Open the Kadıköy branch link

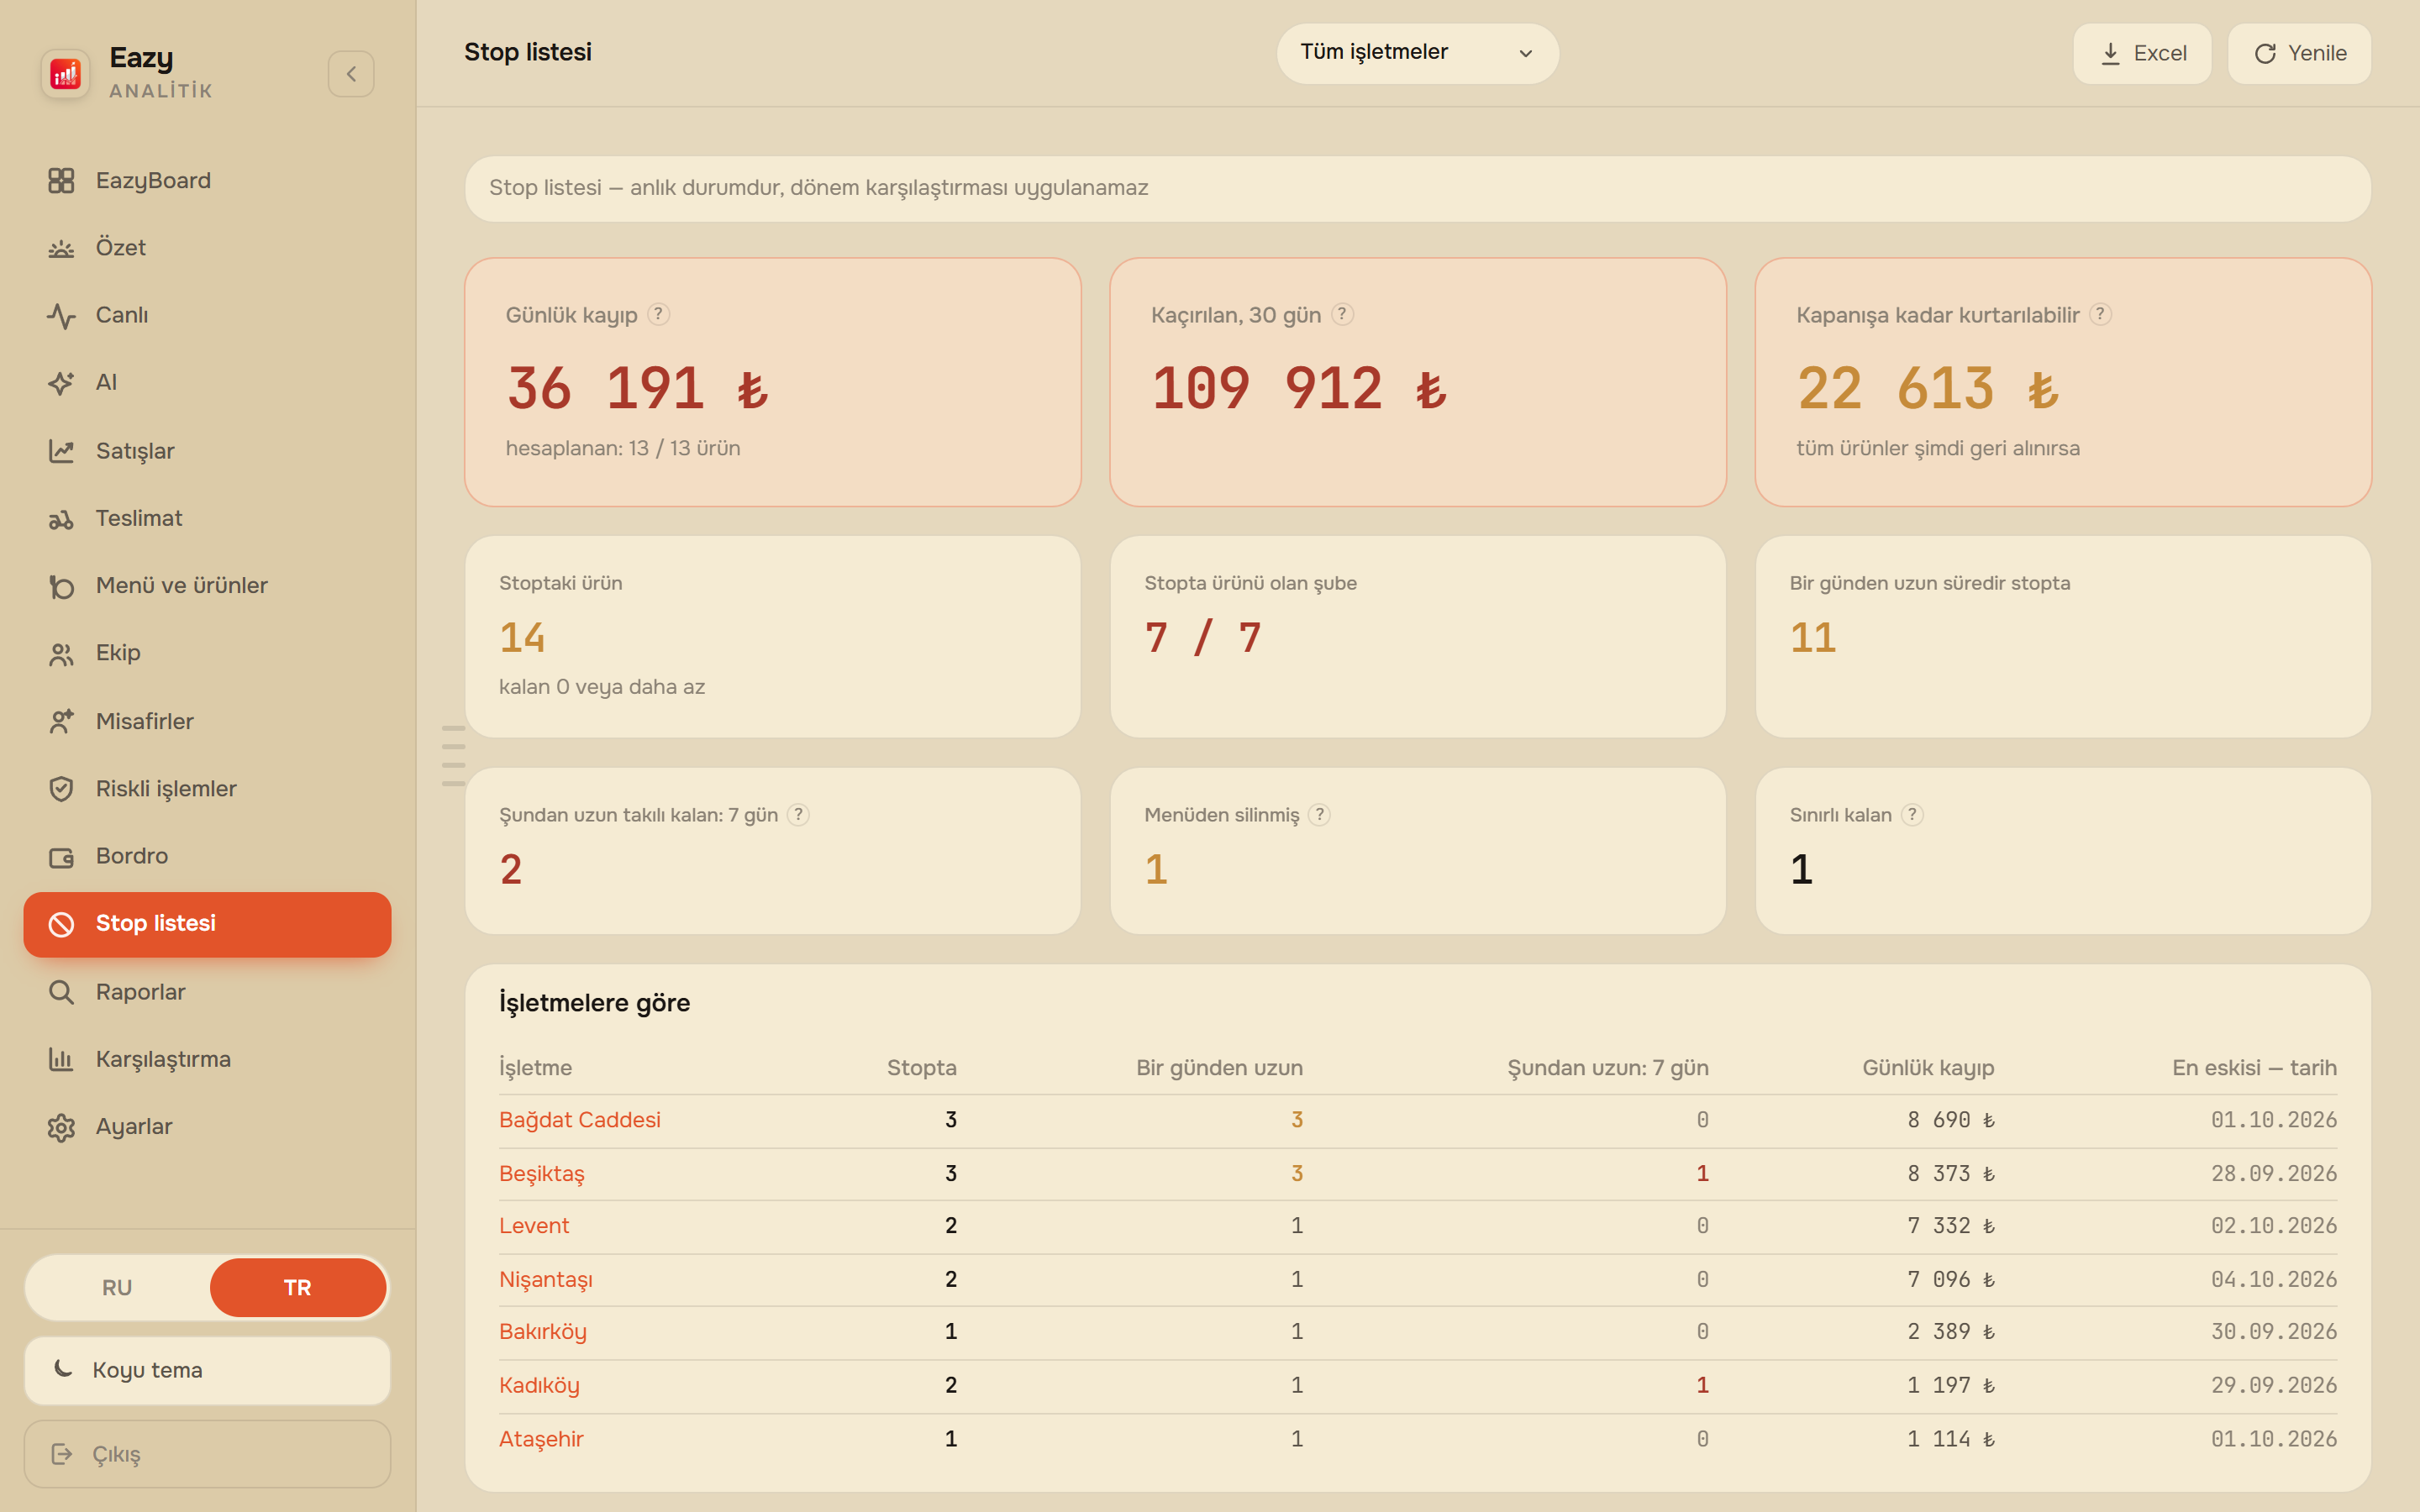(539, 1386)
